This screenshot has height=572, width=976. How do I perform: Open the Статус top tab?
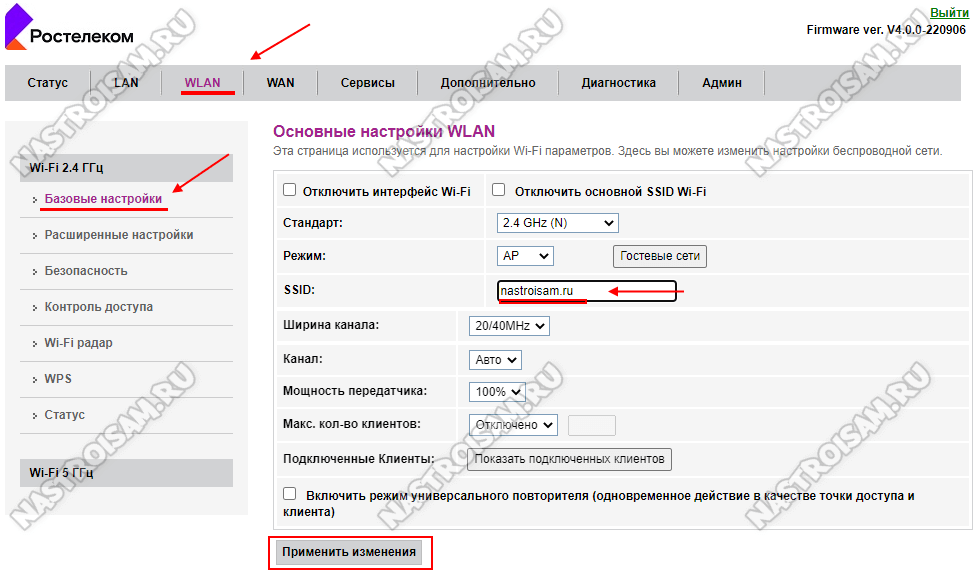point(47,83)
